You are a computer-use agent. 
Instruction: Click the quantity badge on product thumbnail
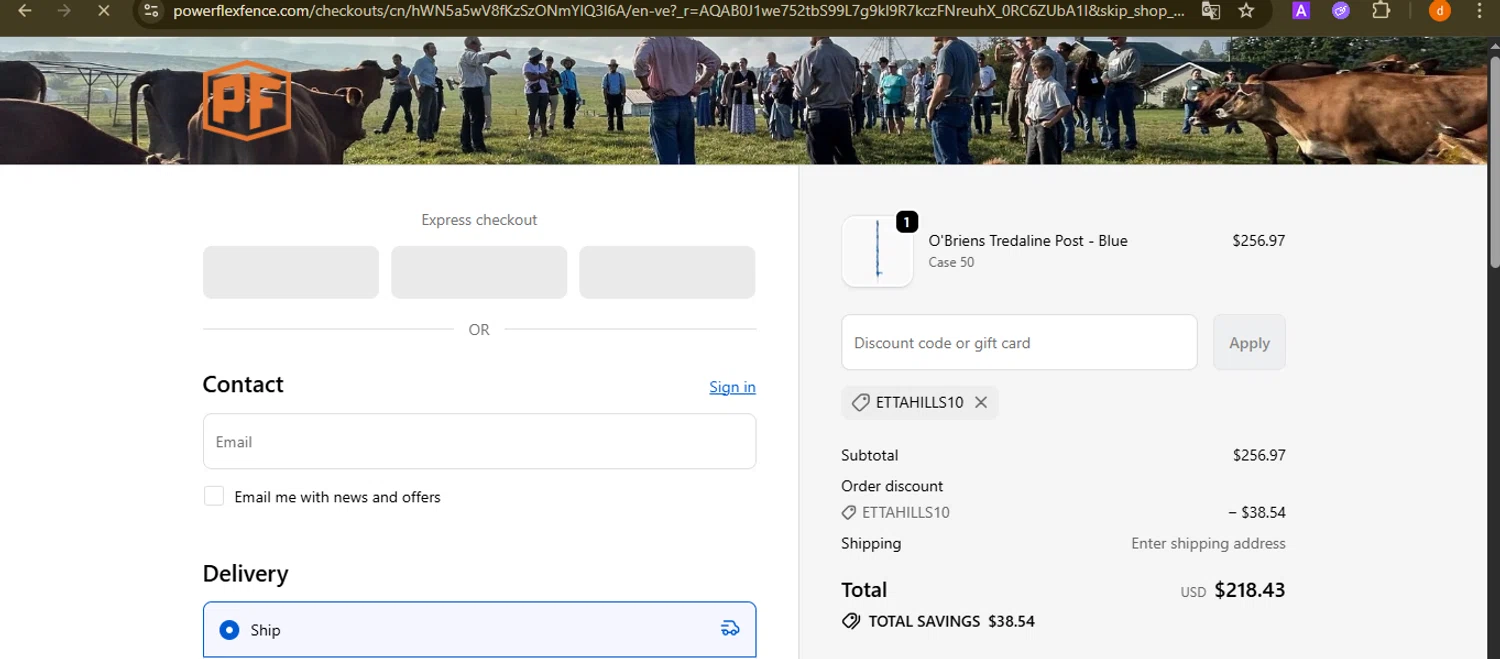(x=906, y=222)
